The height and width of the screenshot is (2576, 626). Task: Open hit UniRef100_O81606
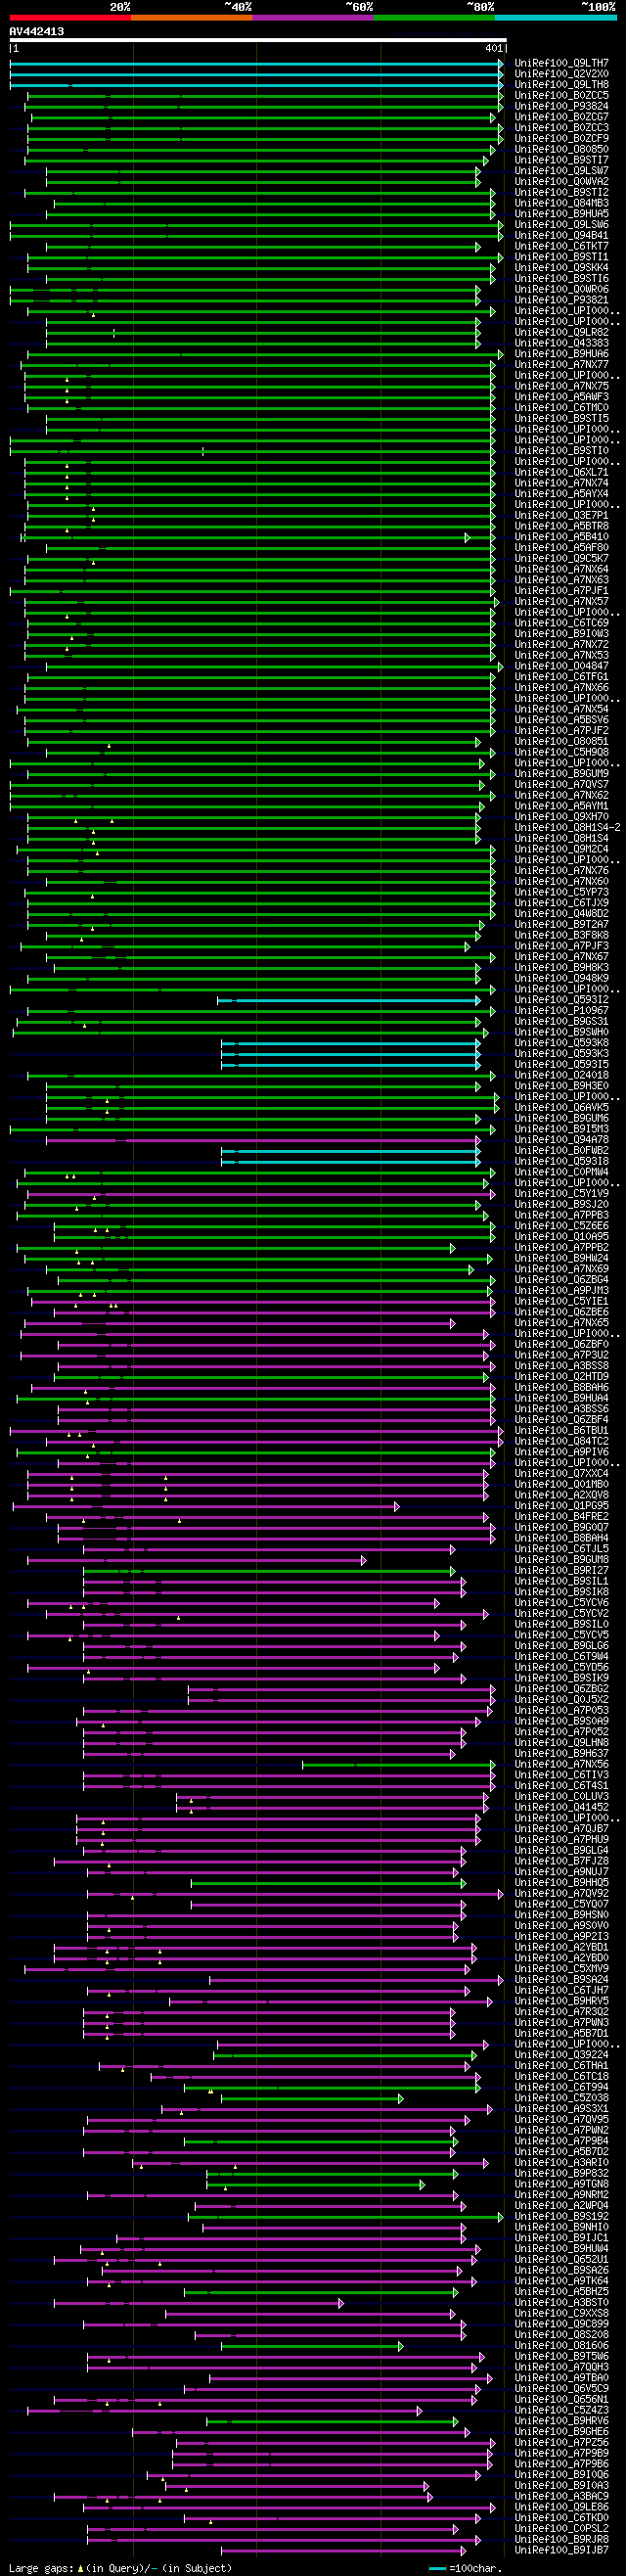561,2346
